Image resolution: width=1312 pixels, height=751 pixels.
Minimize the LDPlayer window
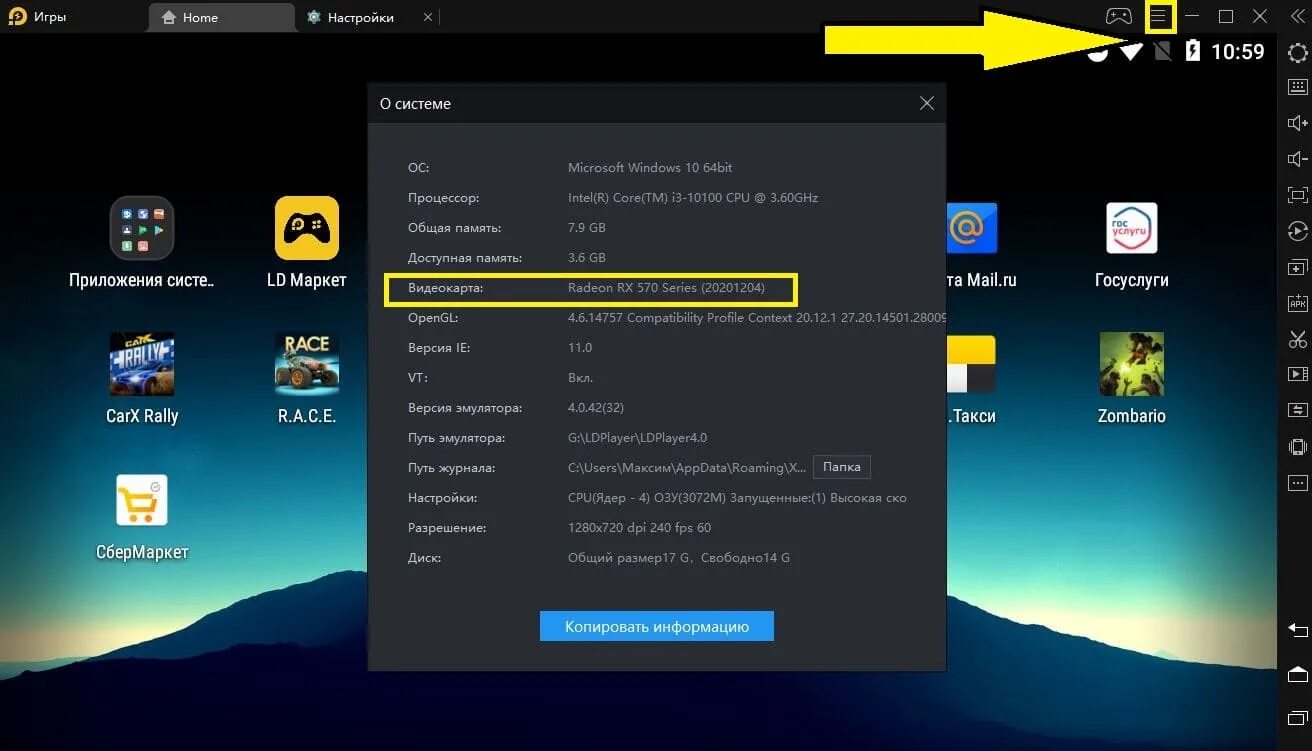click(1192, 17)
